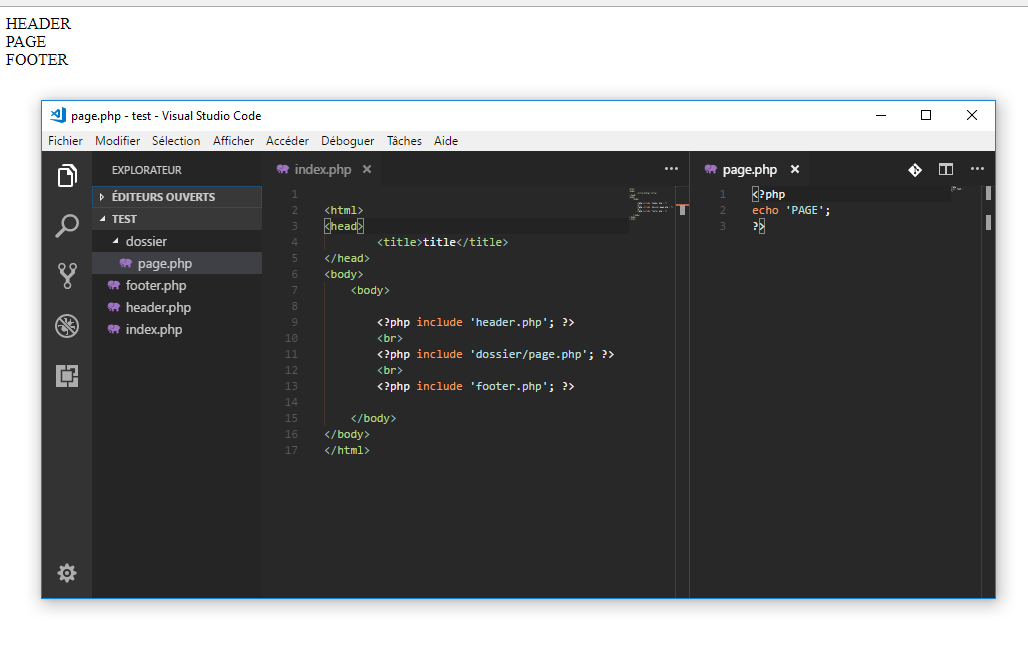The image size is (1028, 669).
Task: Open changes icon in page.php editor
Action: coord(915,170)
